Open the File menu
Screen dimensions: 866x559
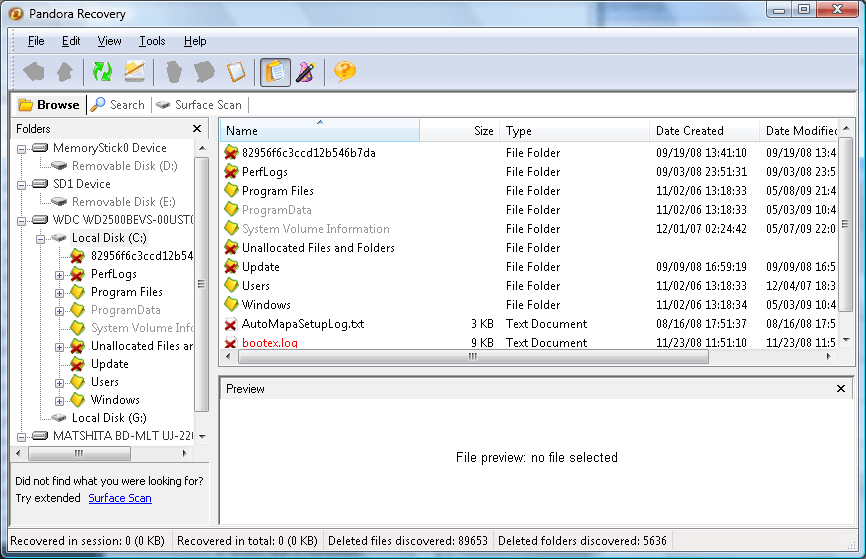coord(36,41)
